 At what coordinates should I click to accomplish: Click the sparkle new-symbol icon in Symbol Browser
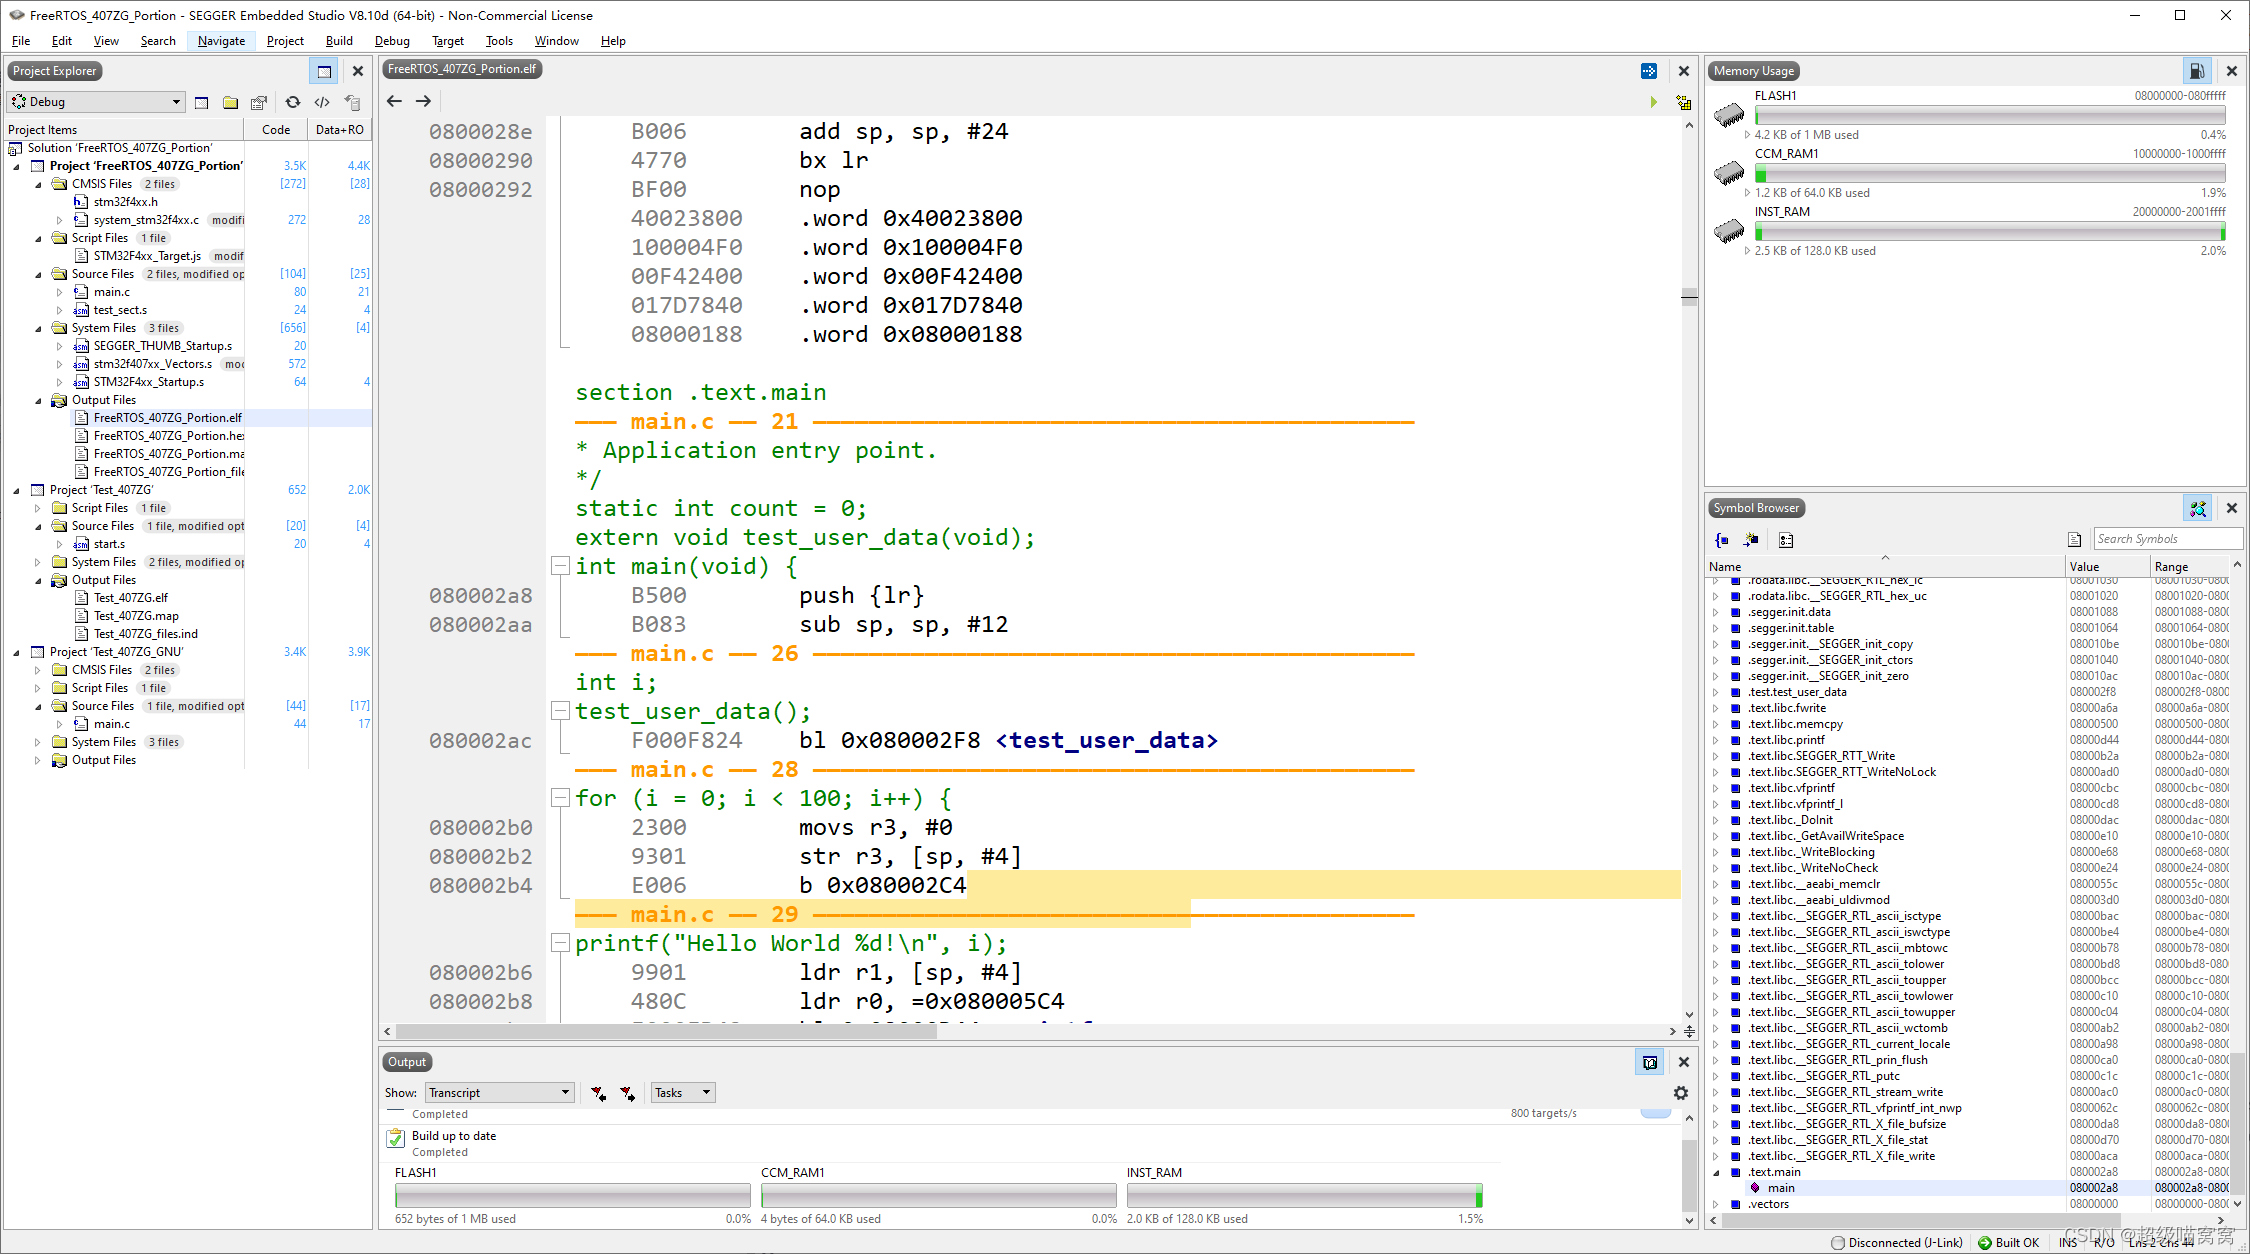pos(1751,540)
